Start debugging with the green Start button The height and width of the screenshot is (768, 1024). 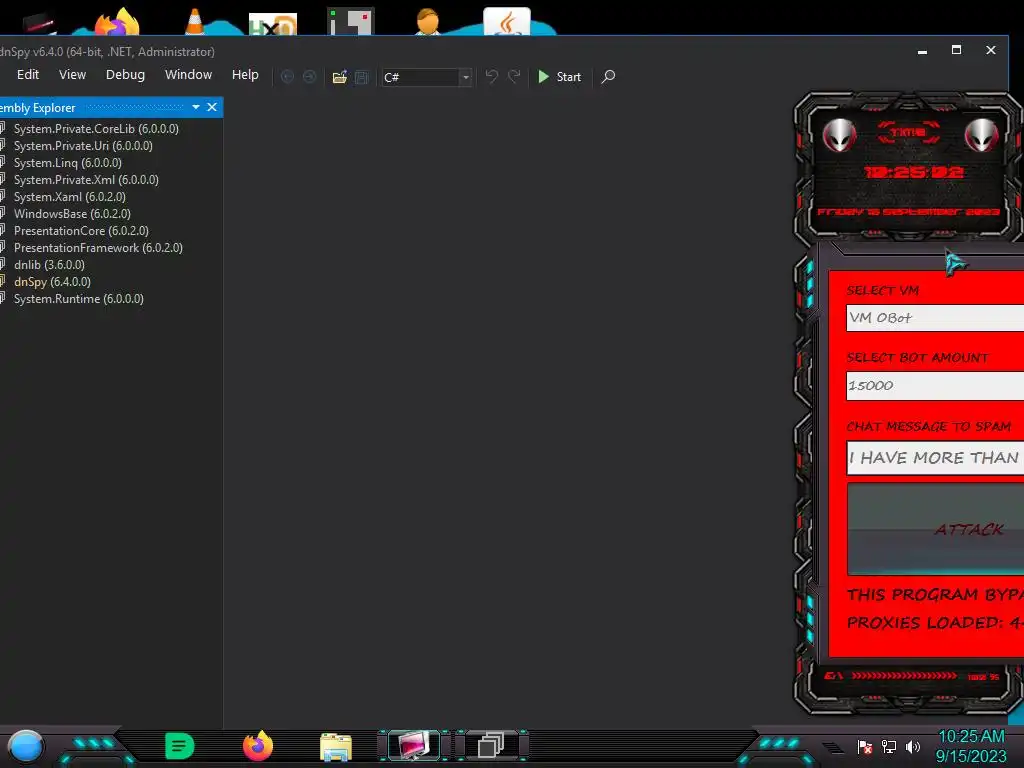coord(560,77)
